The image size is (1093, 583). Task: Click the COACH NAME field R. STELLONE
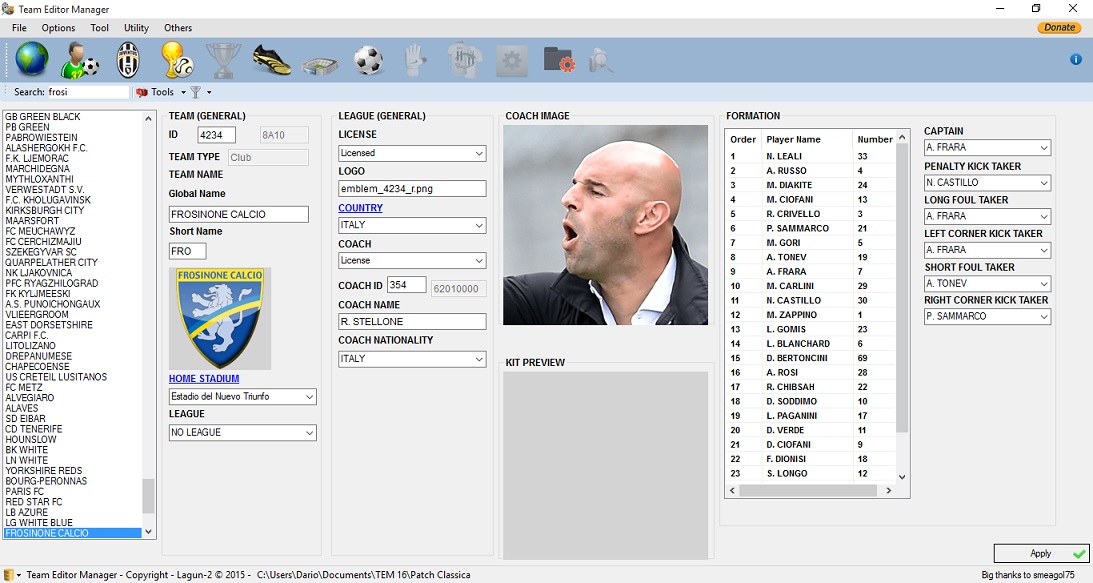(x=412, y=321)
